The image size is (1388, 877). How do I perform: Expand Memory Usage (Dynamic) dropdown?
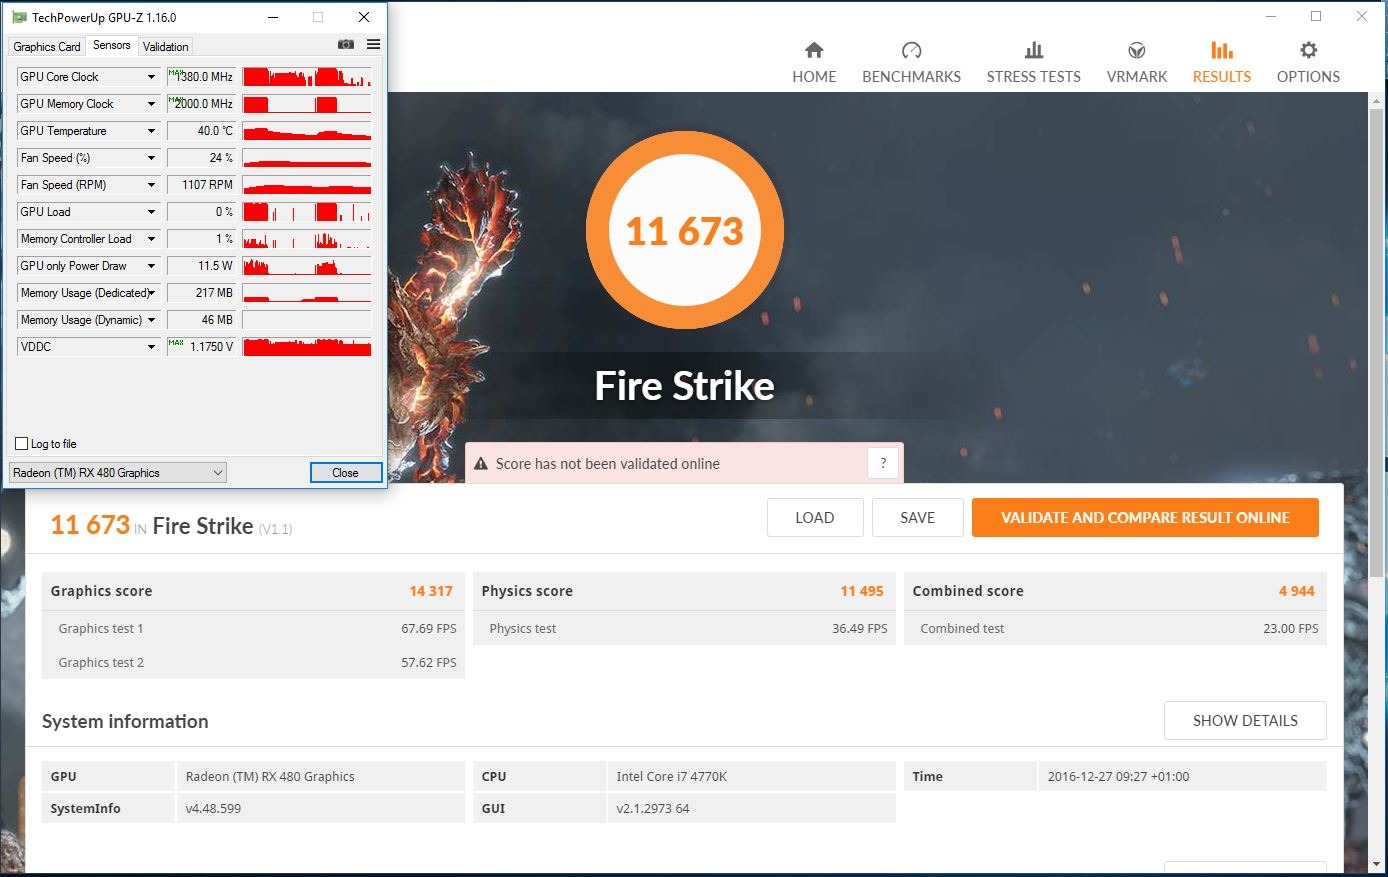tap(152, 320)
